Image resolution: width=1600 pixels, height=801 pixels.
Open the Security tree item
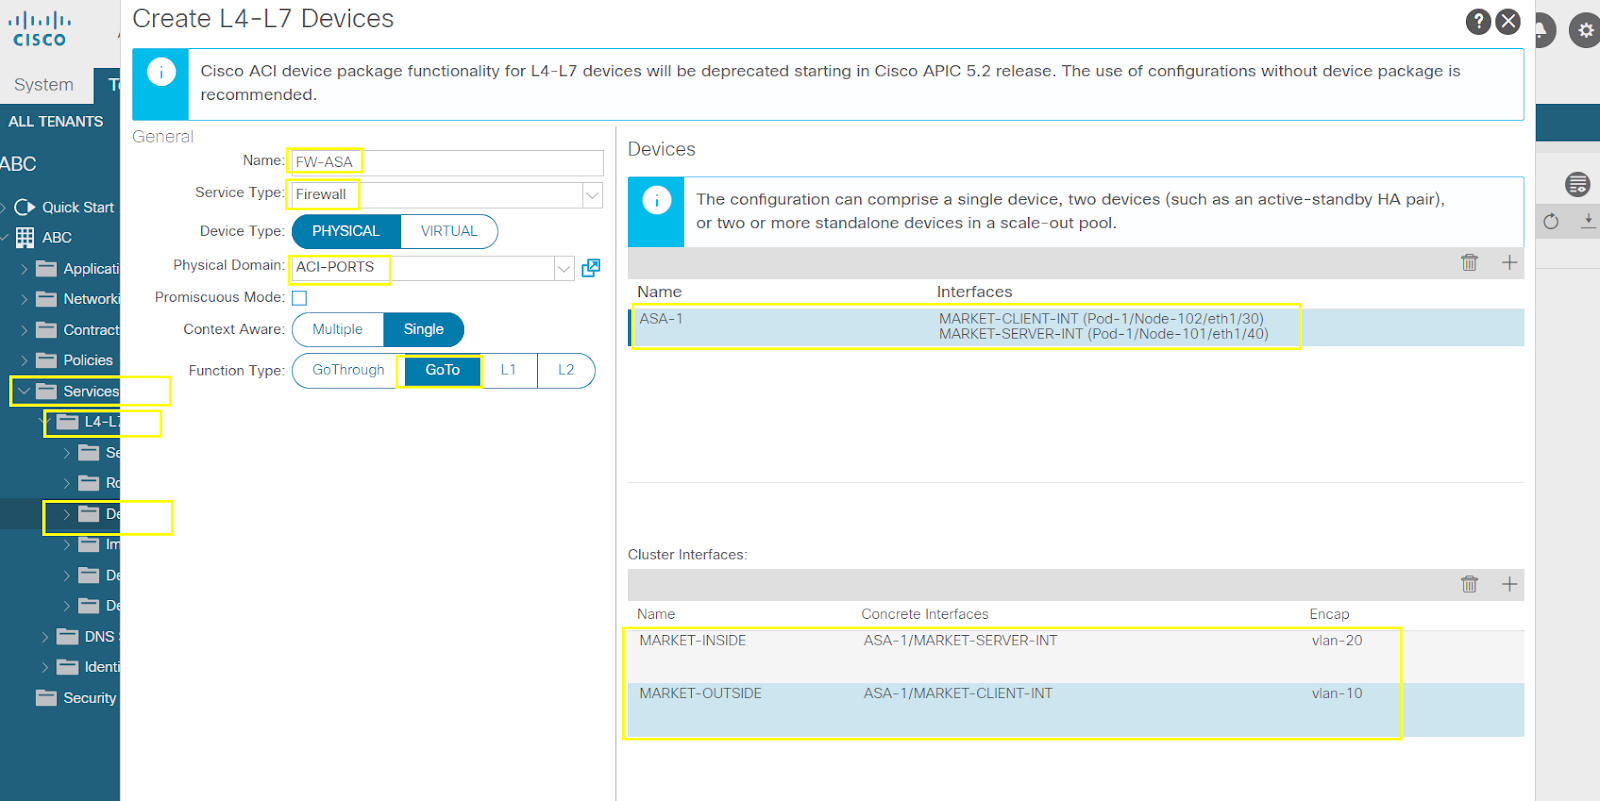tap(90, 698)
